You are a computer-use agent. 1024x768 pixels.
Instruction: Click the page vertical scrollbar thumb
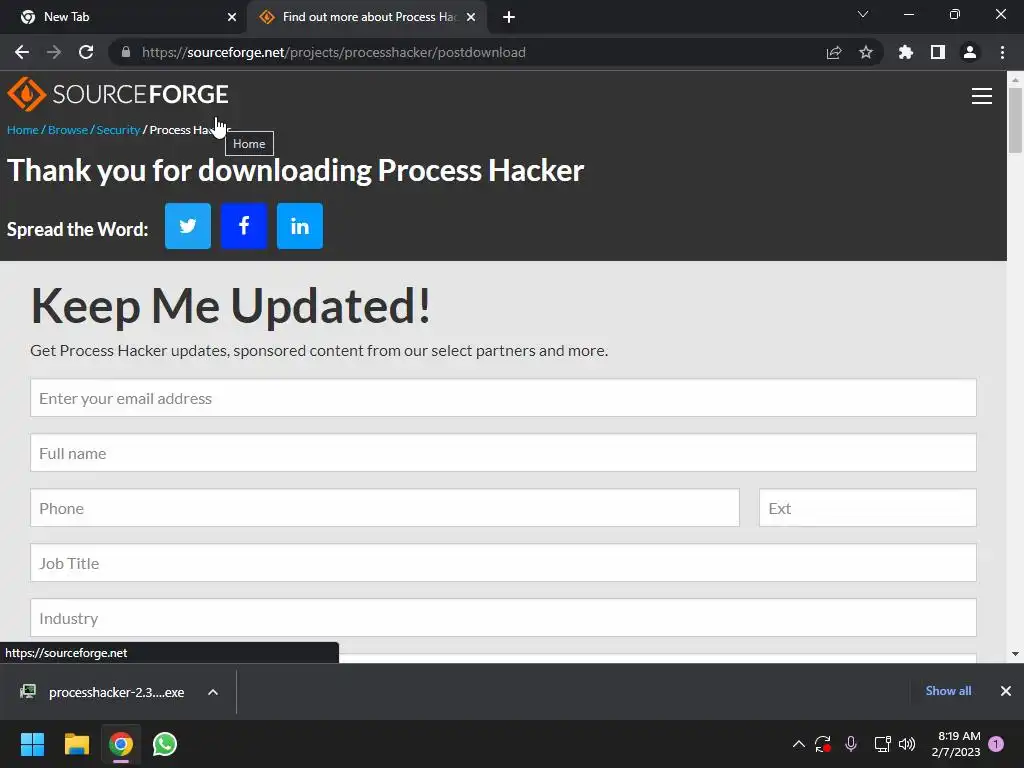(x=1015, y=120)
